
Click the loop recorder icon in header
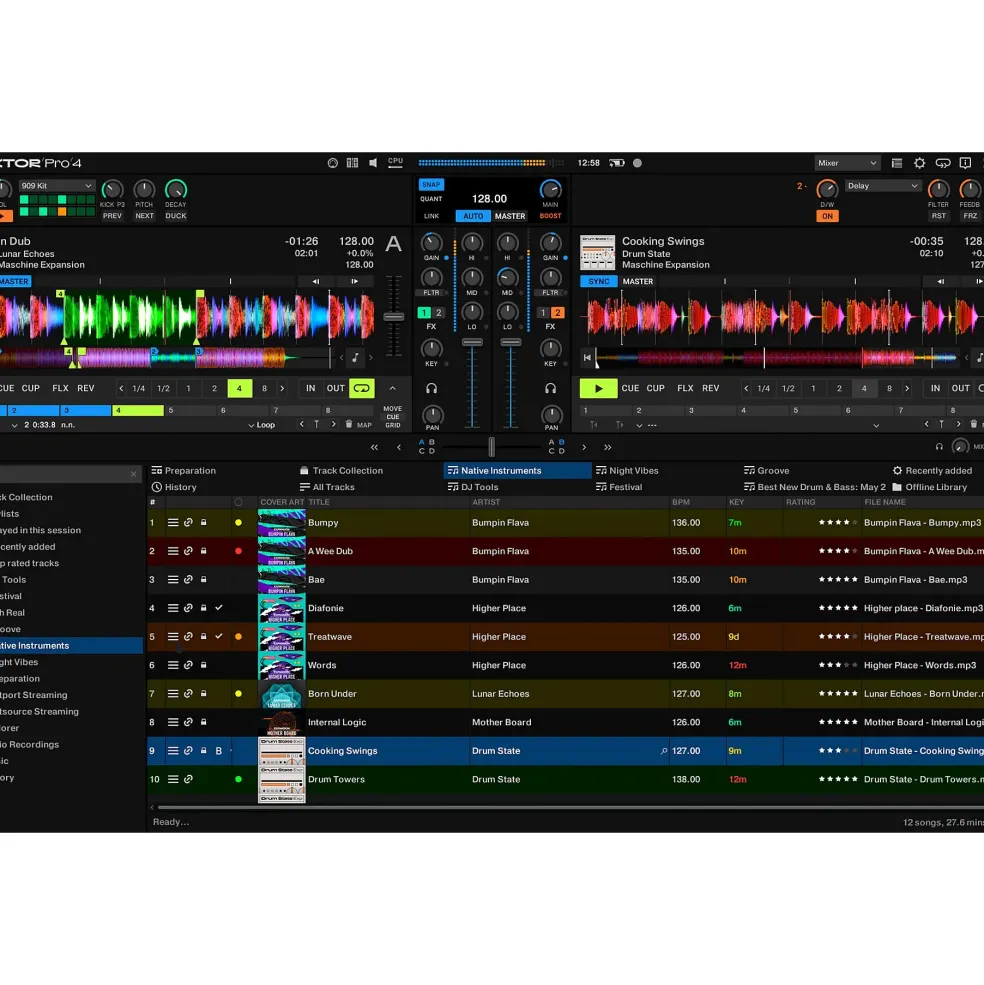943,163
